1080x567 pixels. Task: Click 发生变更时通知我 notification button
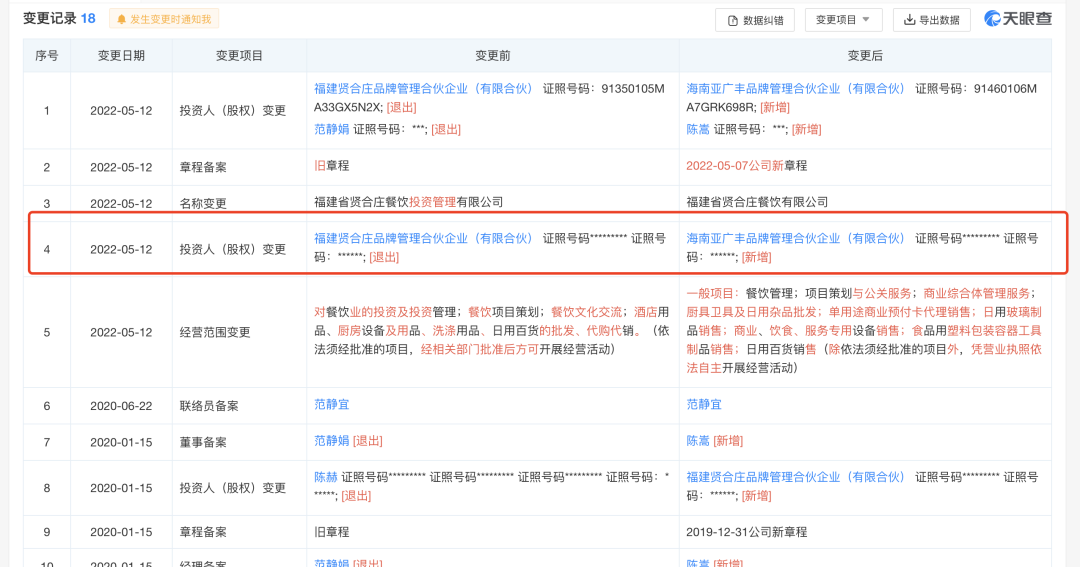tap(164, 19)
